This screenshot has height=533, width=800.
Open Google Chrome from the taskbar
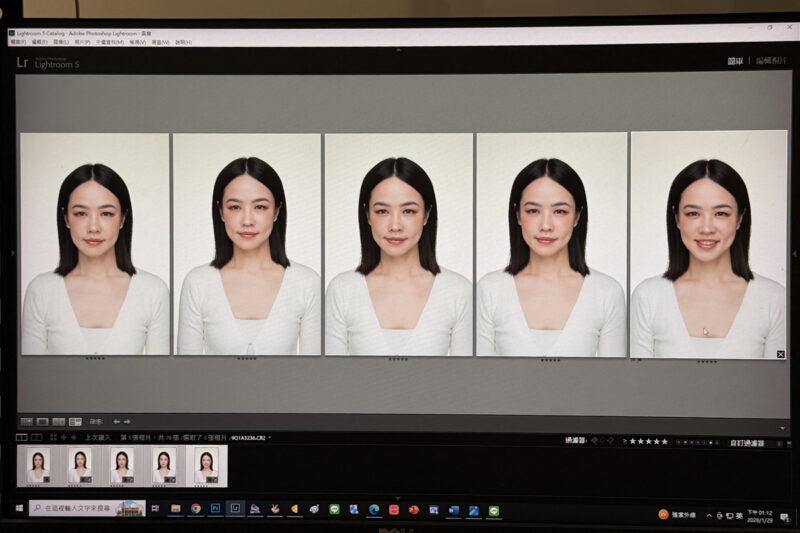(195, 510)
